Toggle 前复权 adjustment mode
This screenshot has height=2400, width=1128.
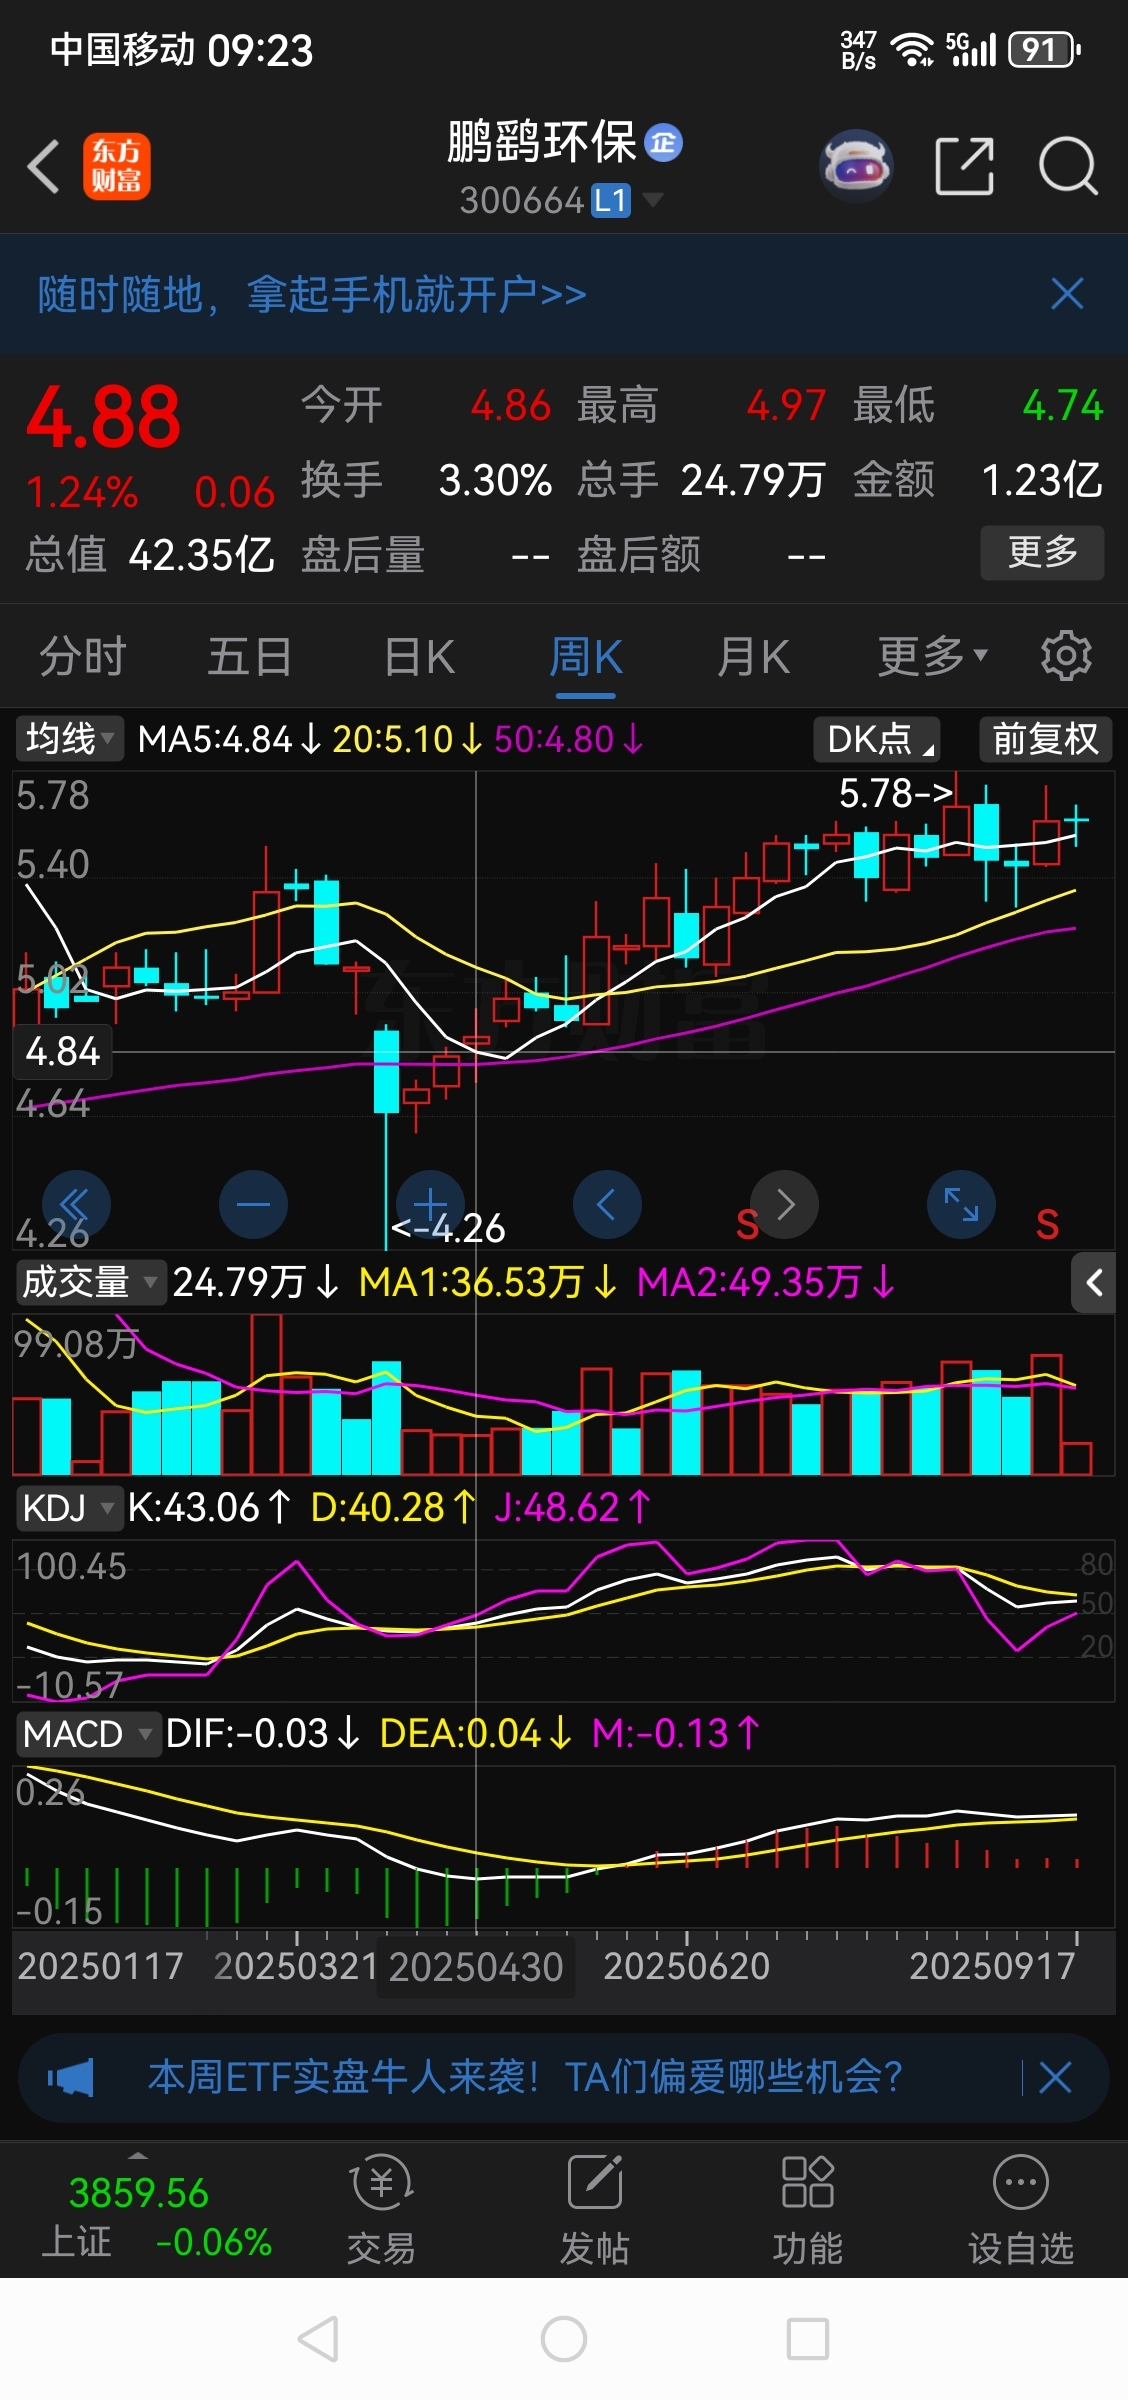(1045, 739)
